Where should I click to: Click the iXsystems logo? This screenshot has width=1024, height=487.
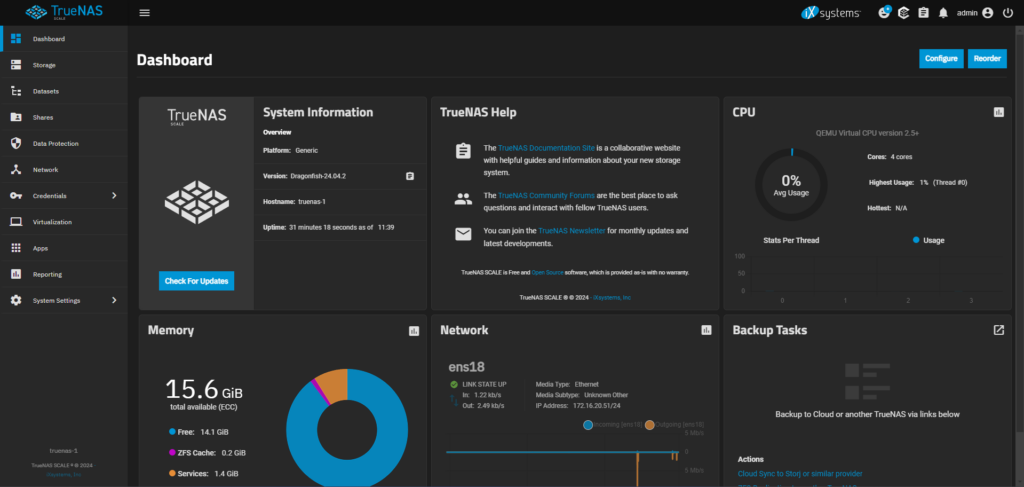tap(831, 12)
